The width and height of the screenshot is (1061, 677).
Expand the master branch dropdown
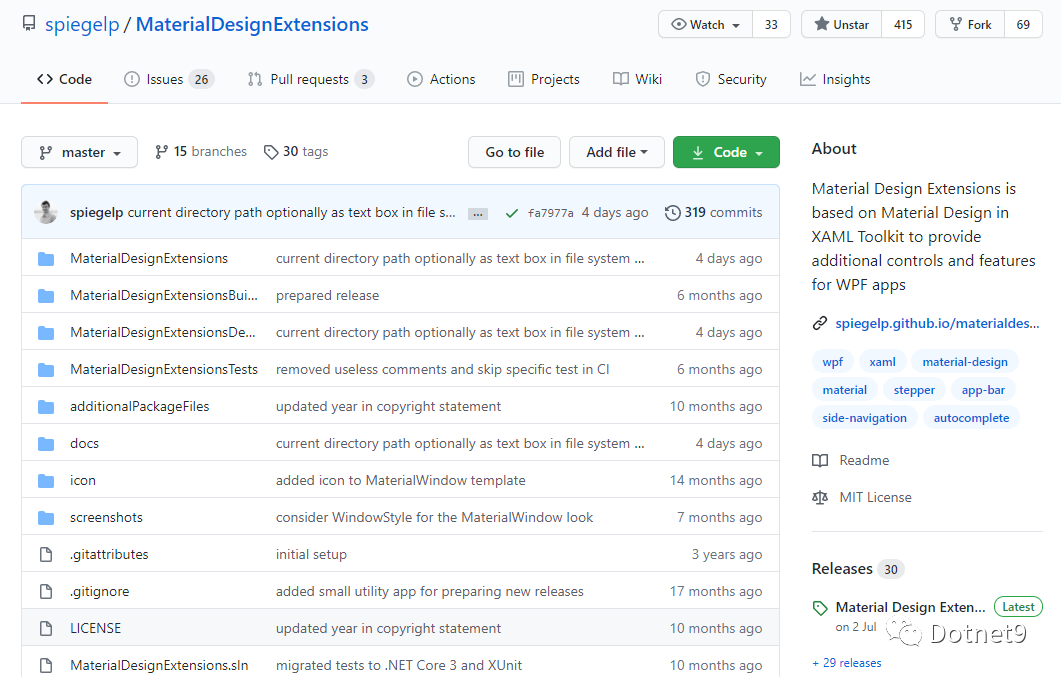tap(79, 152)
